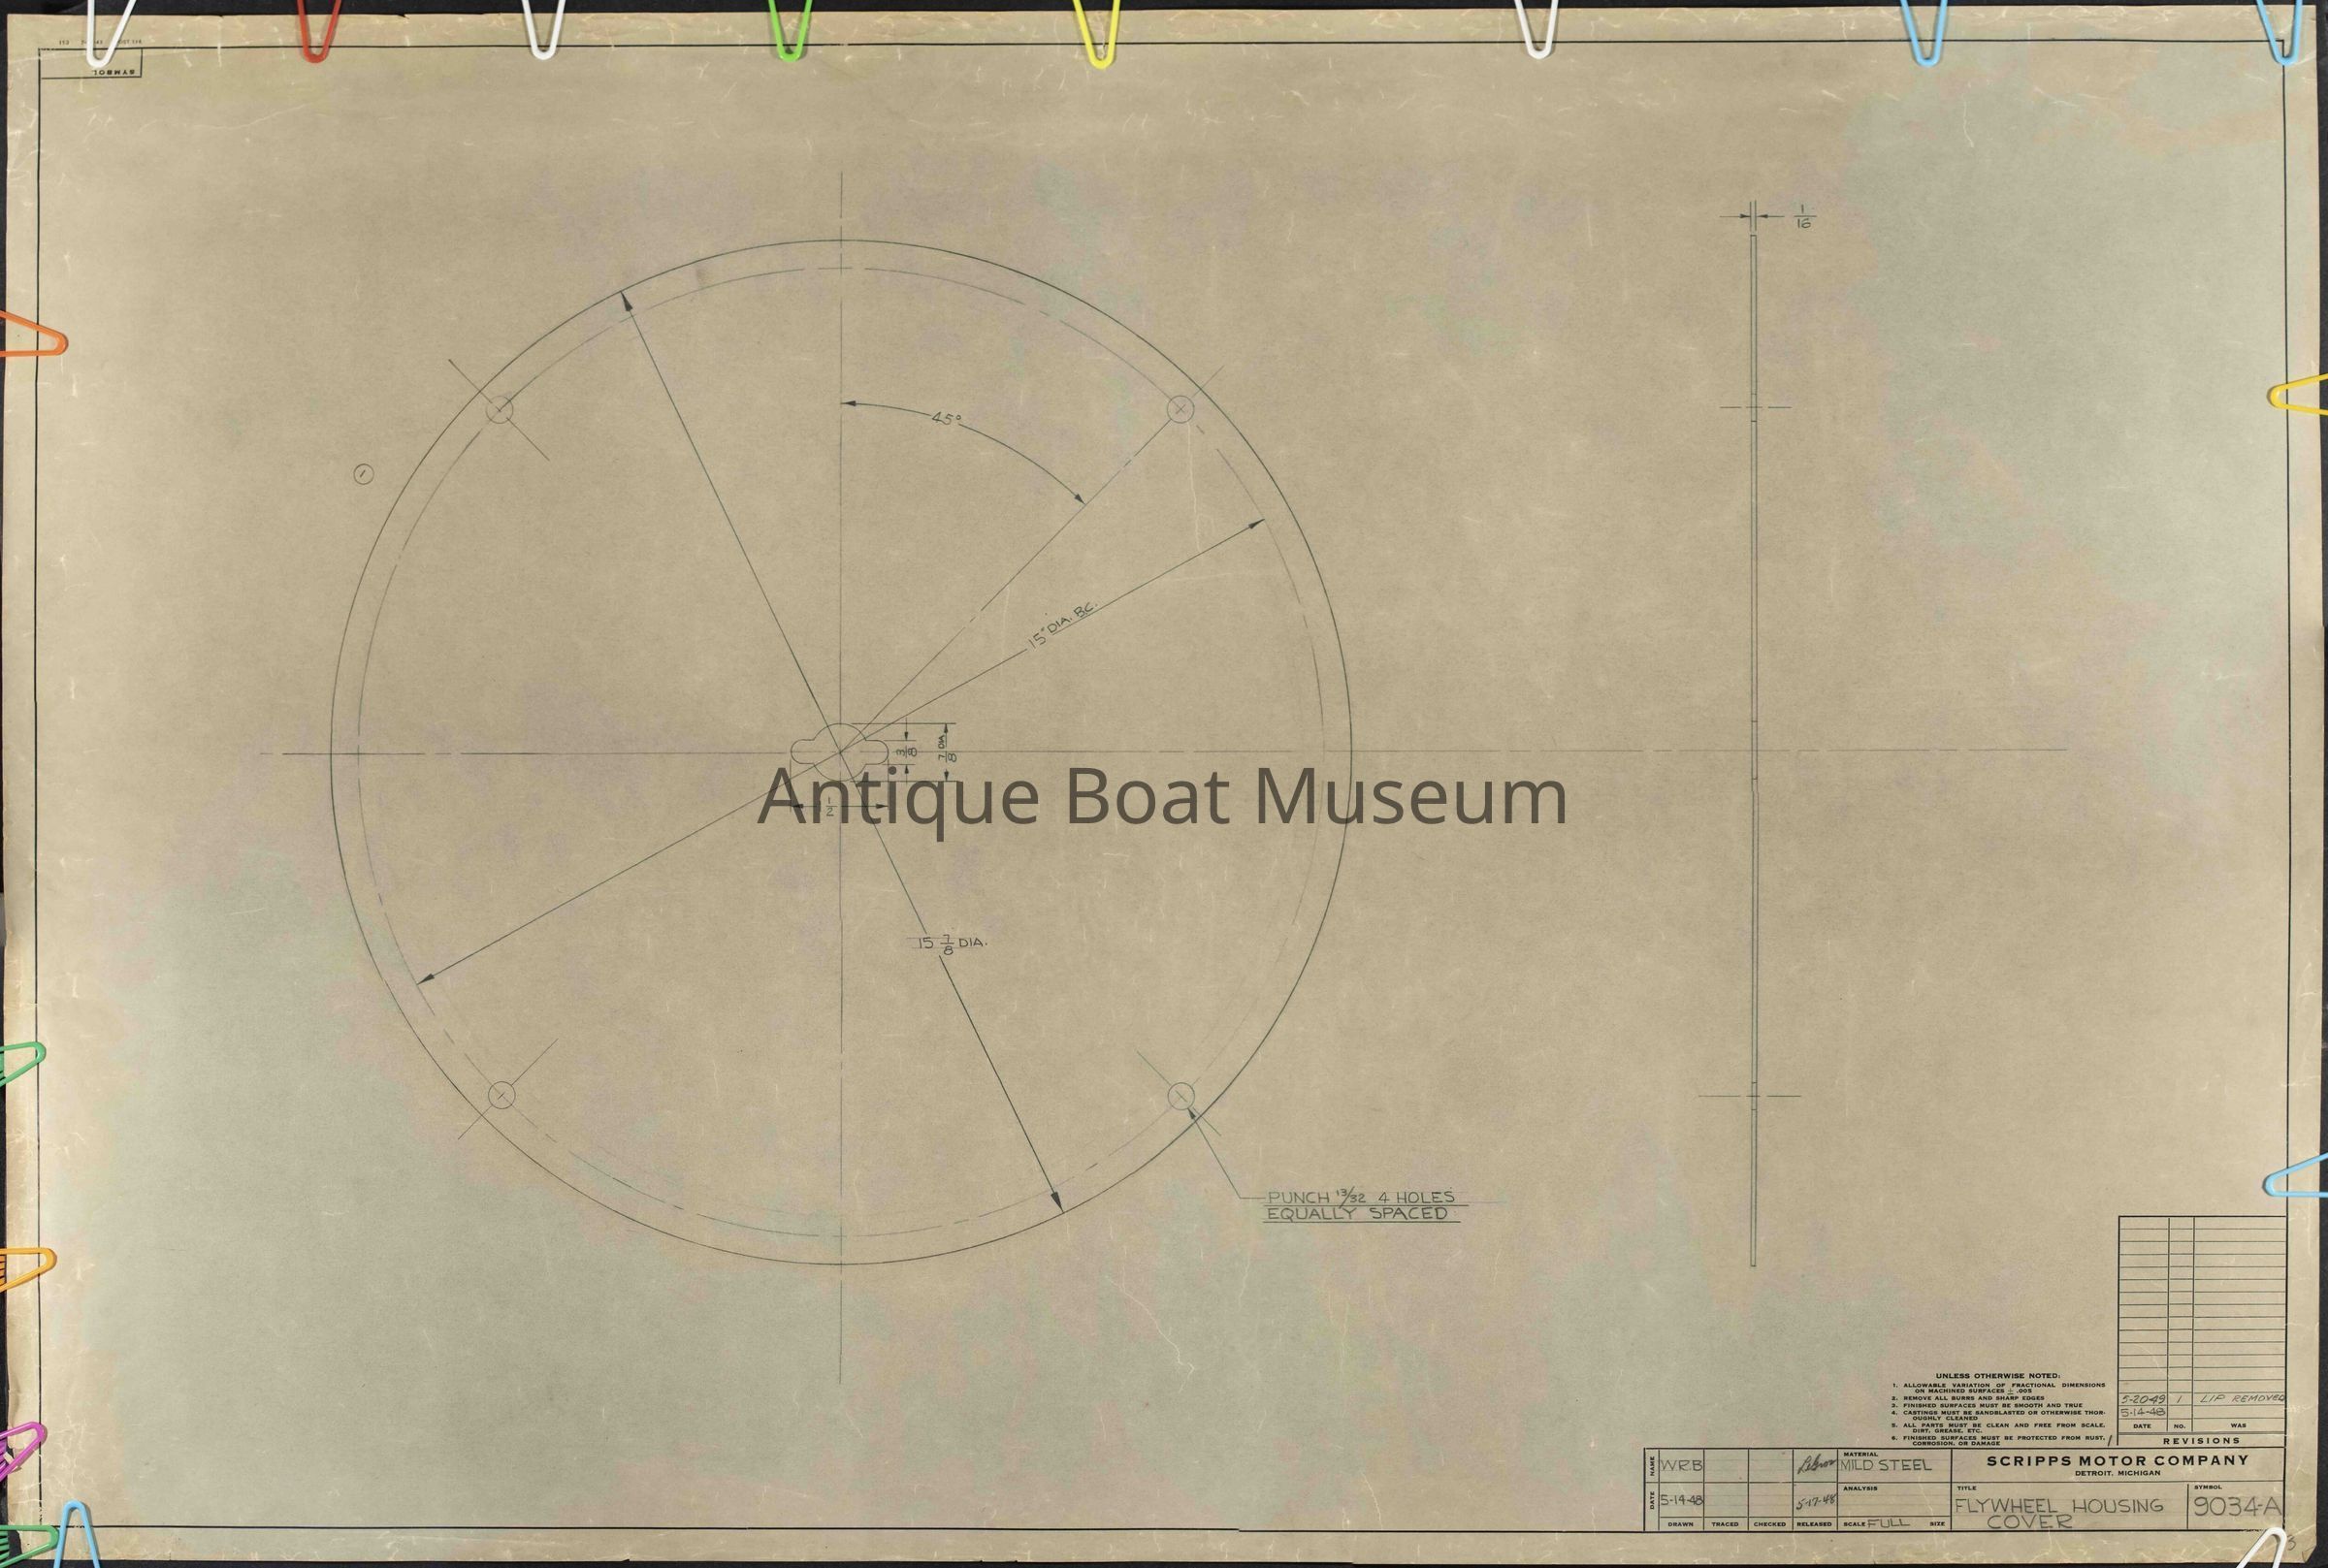Click the upper-right punched bolt hole

[x=1180, y=409]
